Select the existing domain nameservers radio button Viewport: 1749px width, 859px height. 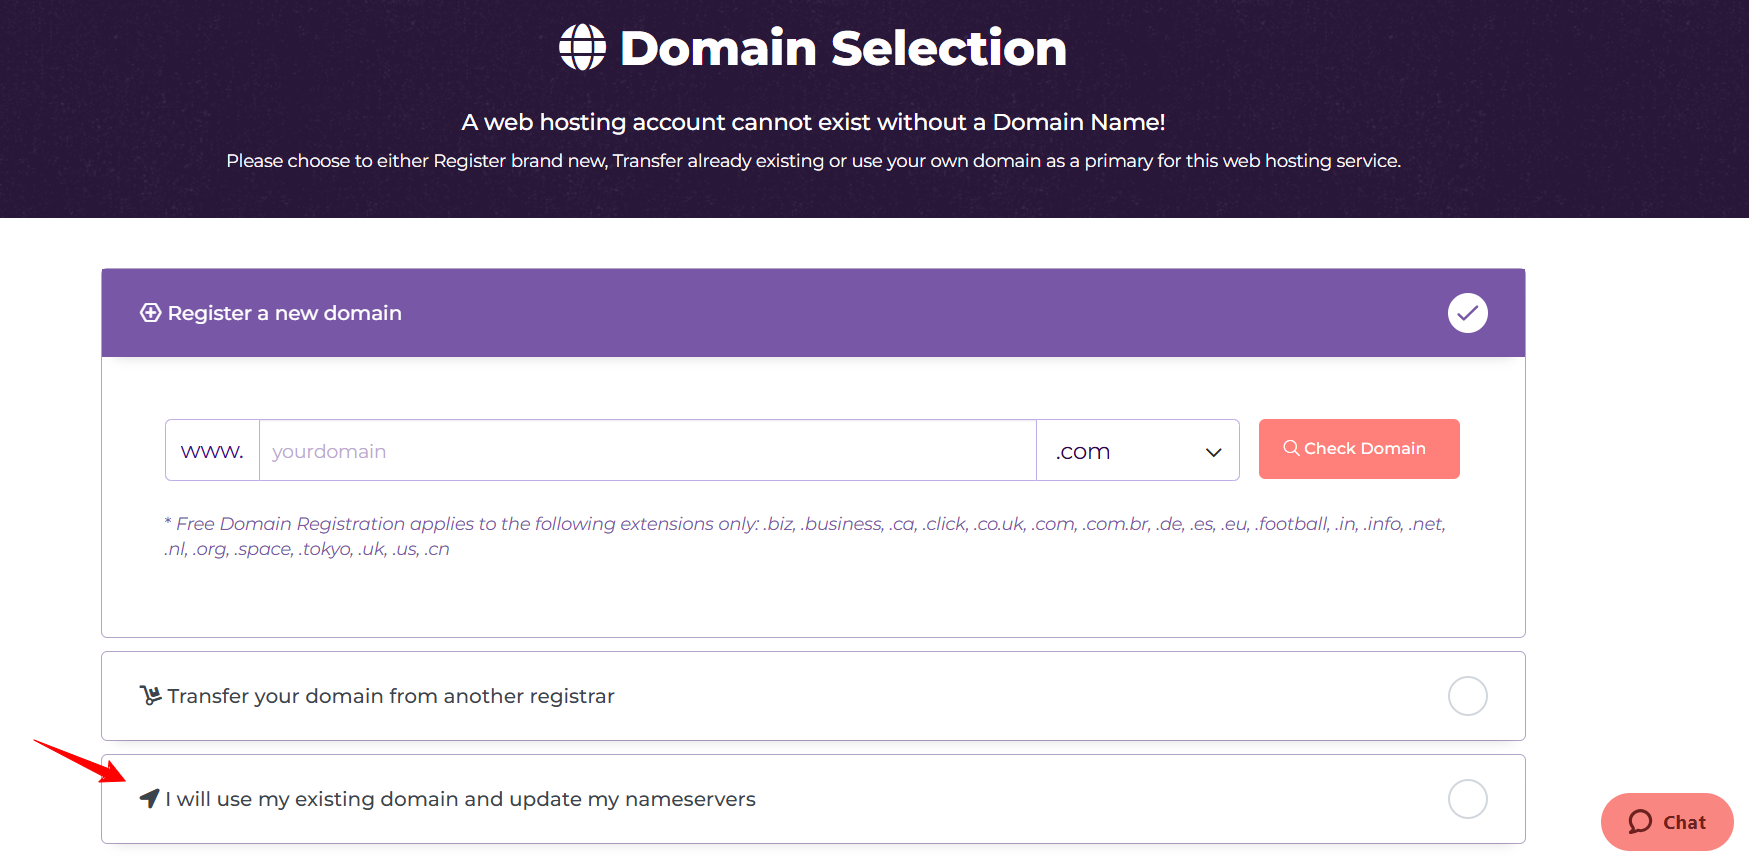point(1467,799)
